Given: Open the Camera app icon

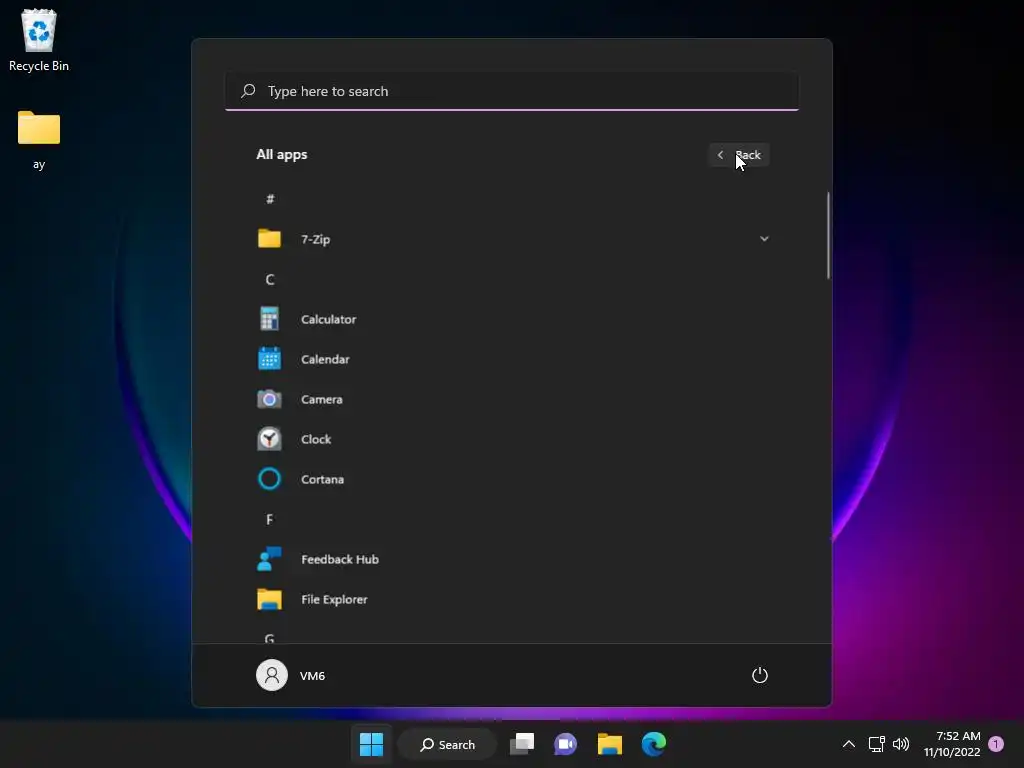Looking at the screenshot, I should (269, 399).
